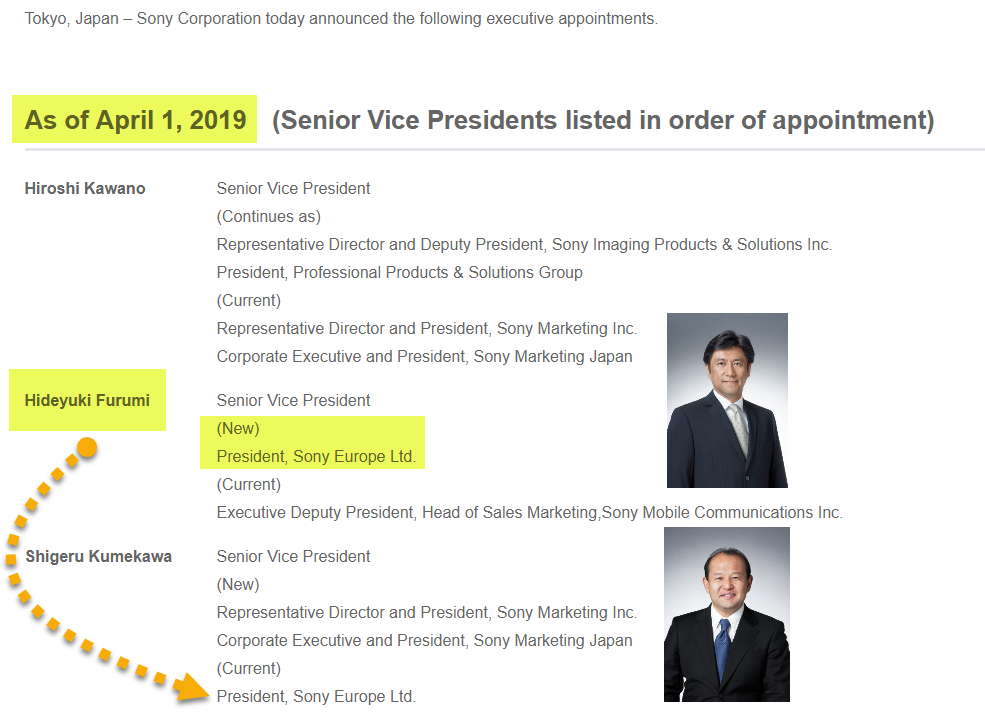Click the '(Continues as)' label under Kawano
Screen dimensions: 985x715
[269, 216]
